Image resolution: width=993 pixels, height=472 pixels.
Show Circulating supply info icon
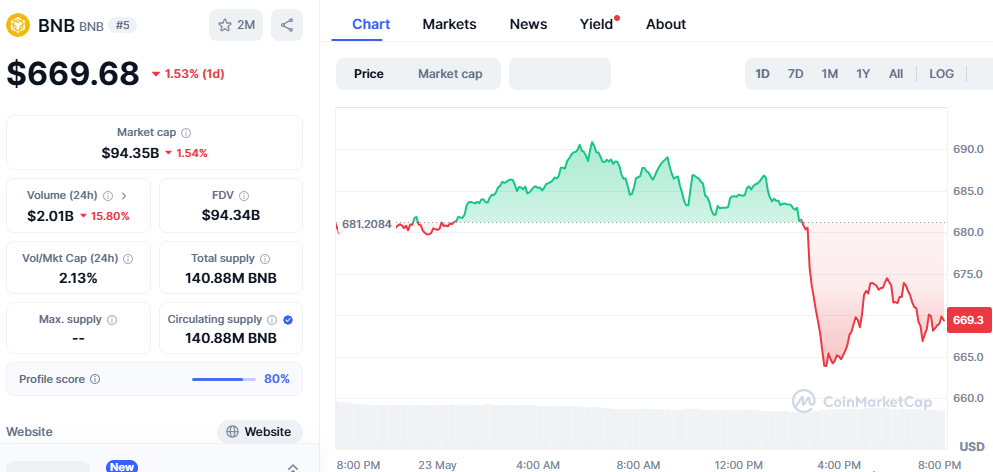pyautogui.click(x=272, y=320)
